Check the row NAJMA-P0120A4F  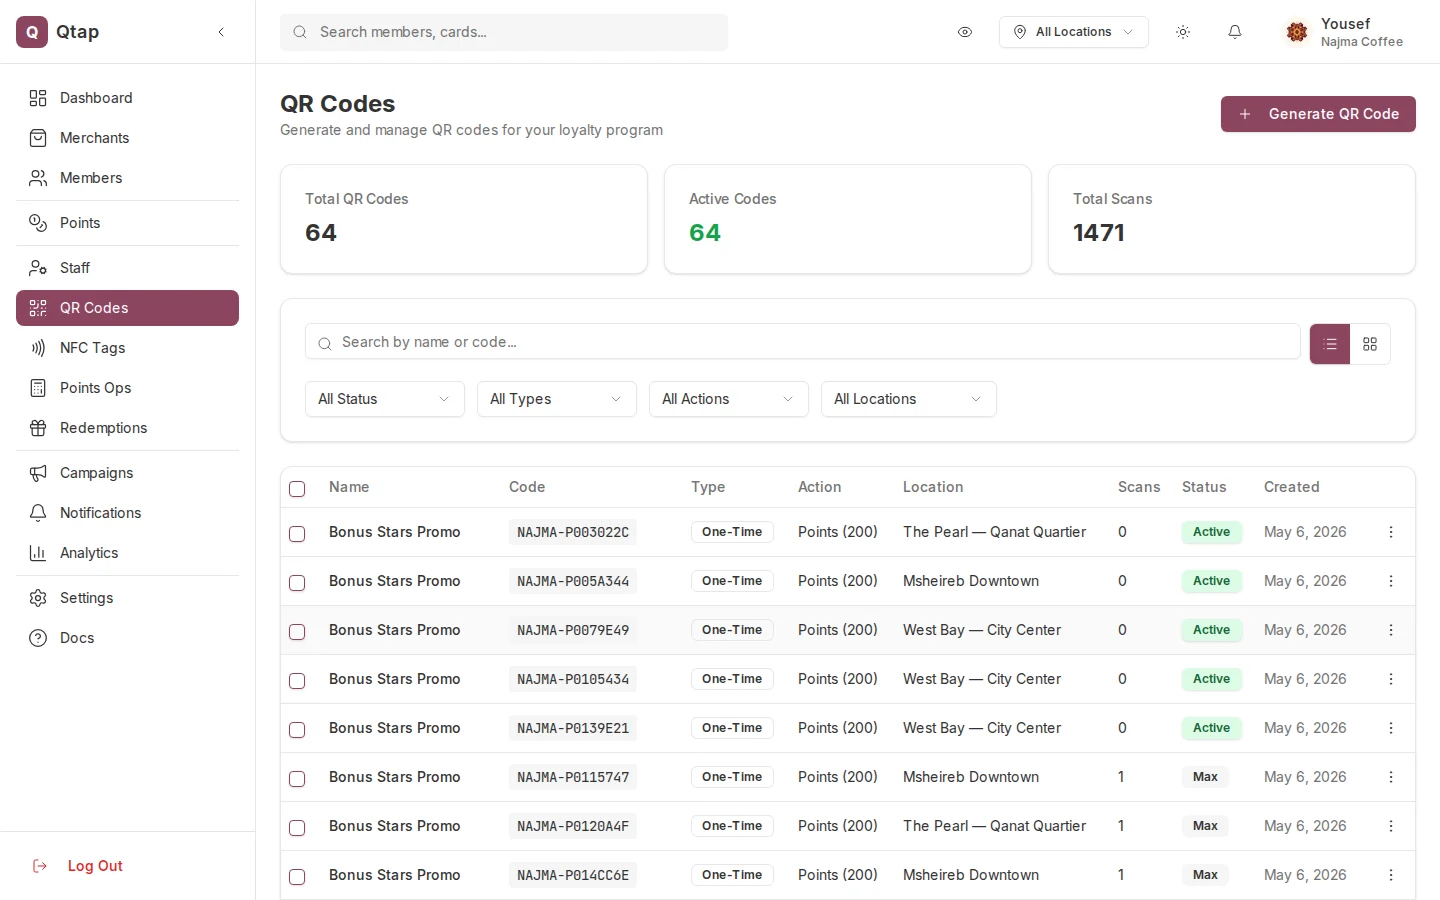[297, 827]
